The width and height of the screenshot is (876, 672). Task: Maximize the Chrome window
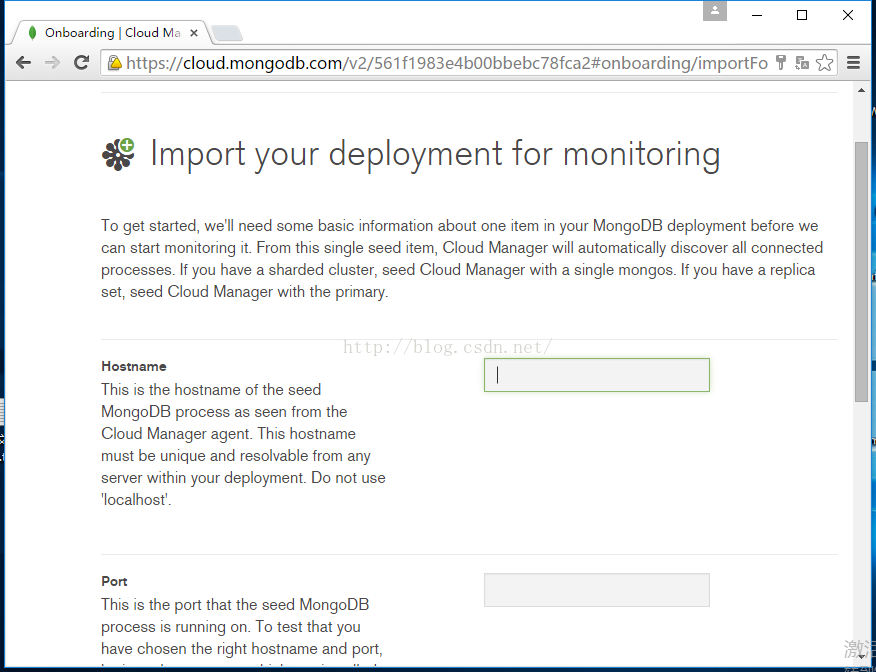[802, 15]
